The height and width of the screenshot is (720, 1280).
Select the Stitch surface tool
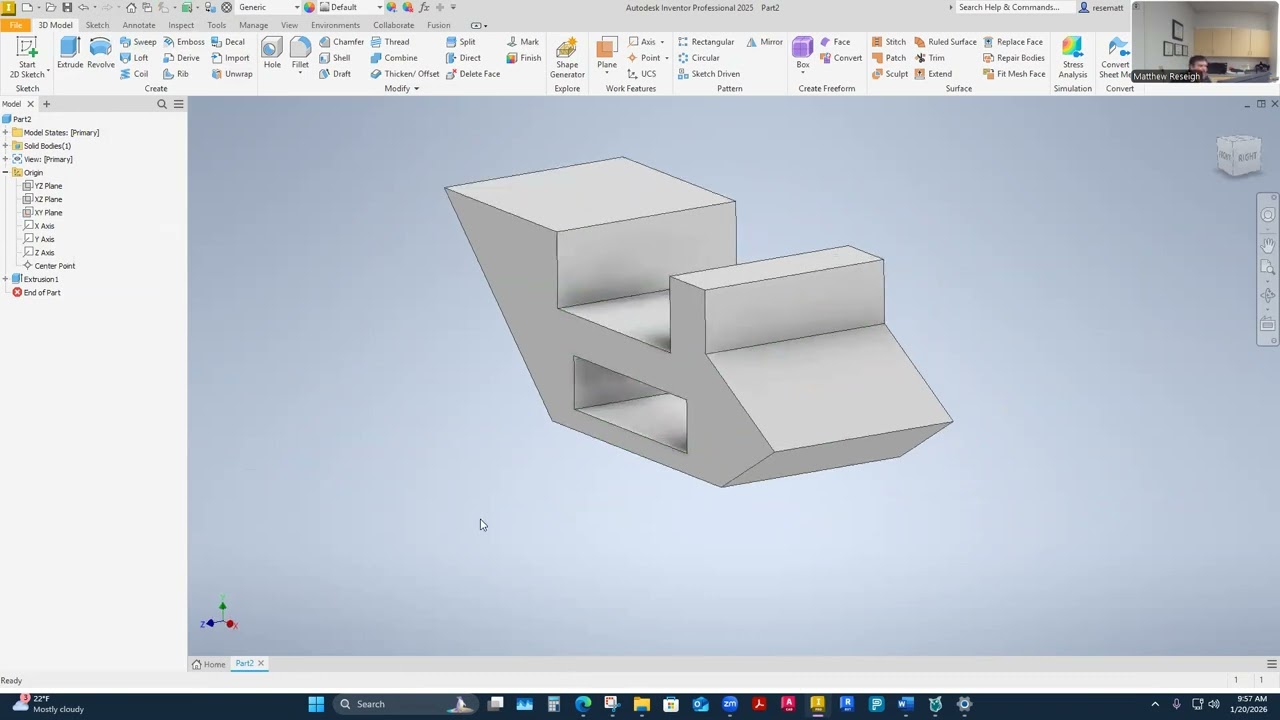pyautogui.click(x=888, y=42)
